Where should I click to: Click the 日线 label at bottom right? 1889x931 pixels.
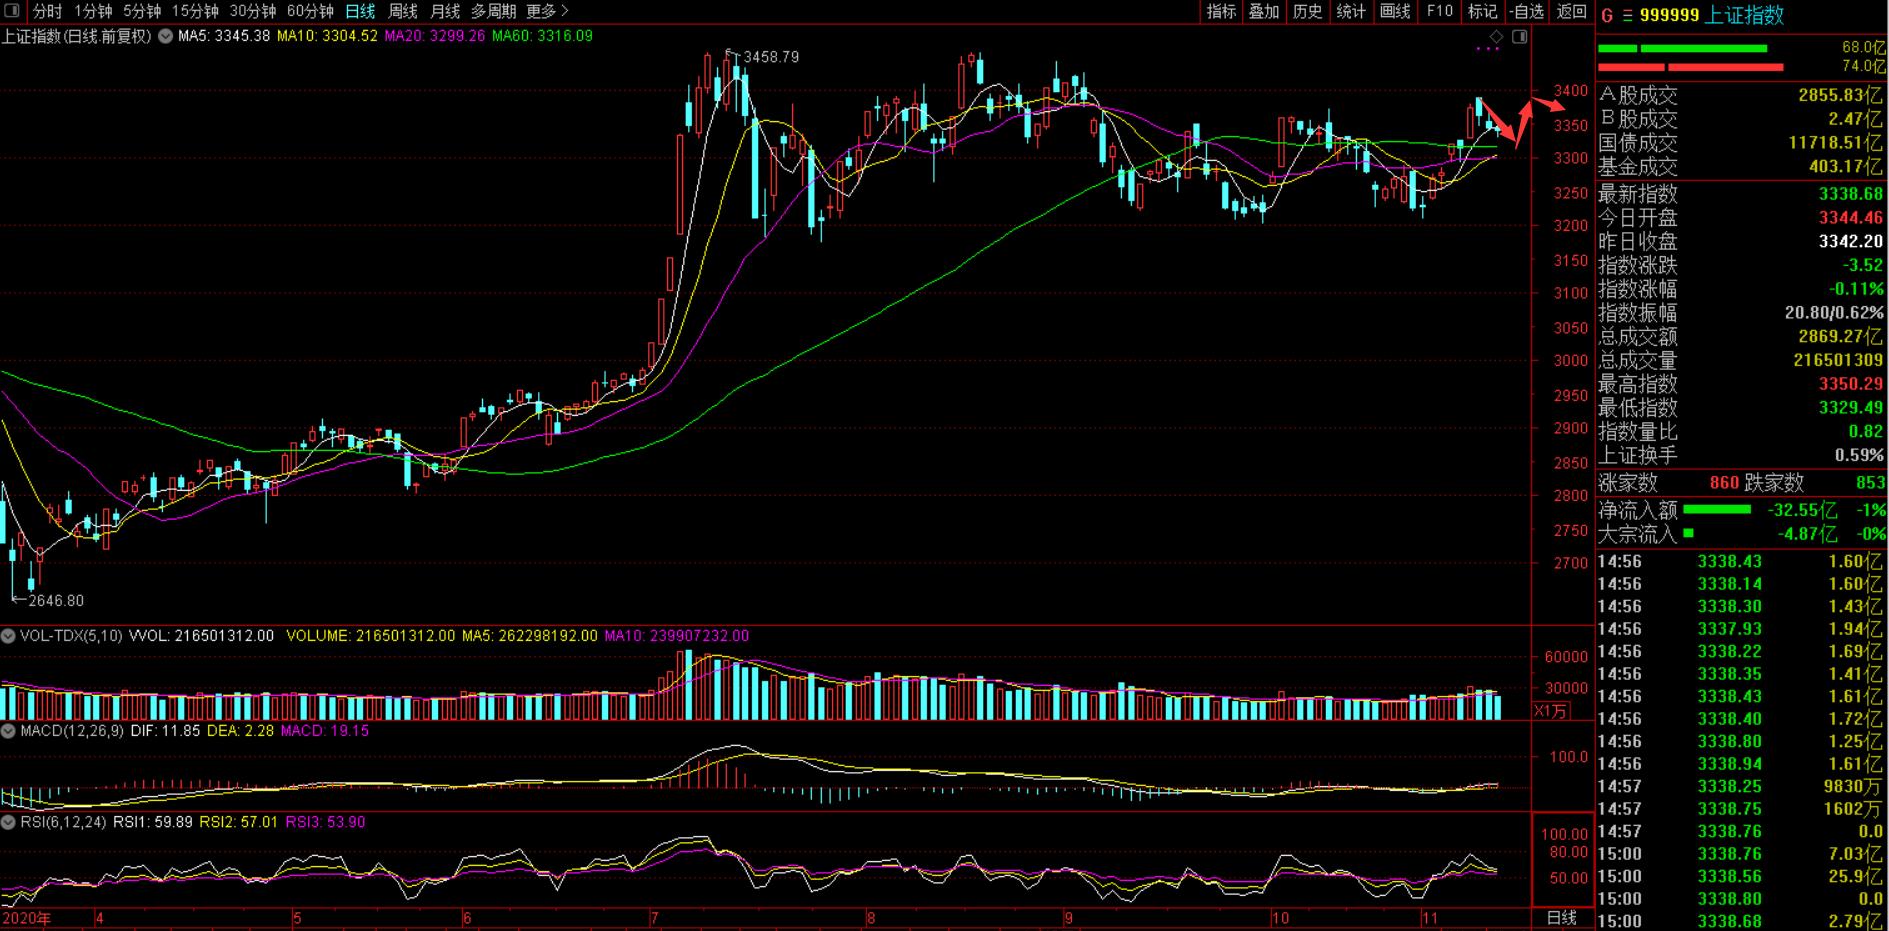click(x=1561, y=917)
